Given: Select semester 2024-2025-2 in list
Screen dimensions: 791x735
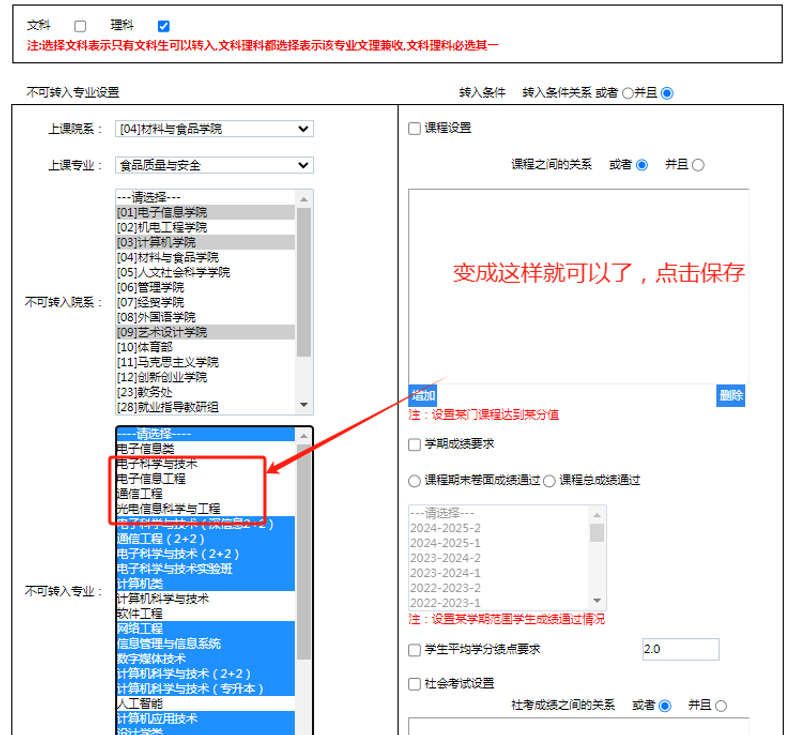Looking at the screenshot, I should click(x=499, y=528).
